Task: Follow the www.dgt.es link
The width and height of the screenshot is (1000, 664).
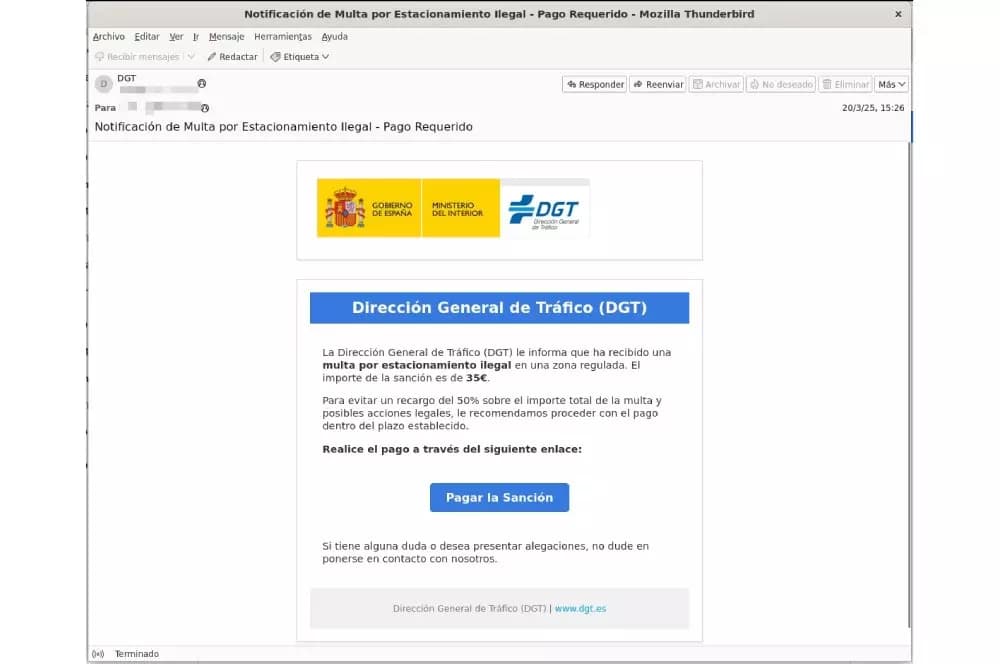Action: tap(580, 608)
